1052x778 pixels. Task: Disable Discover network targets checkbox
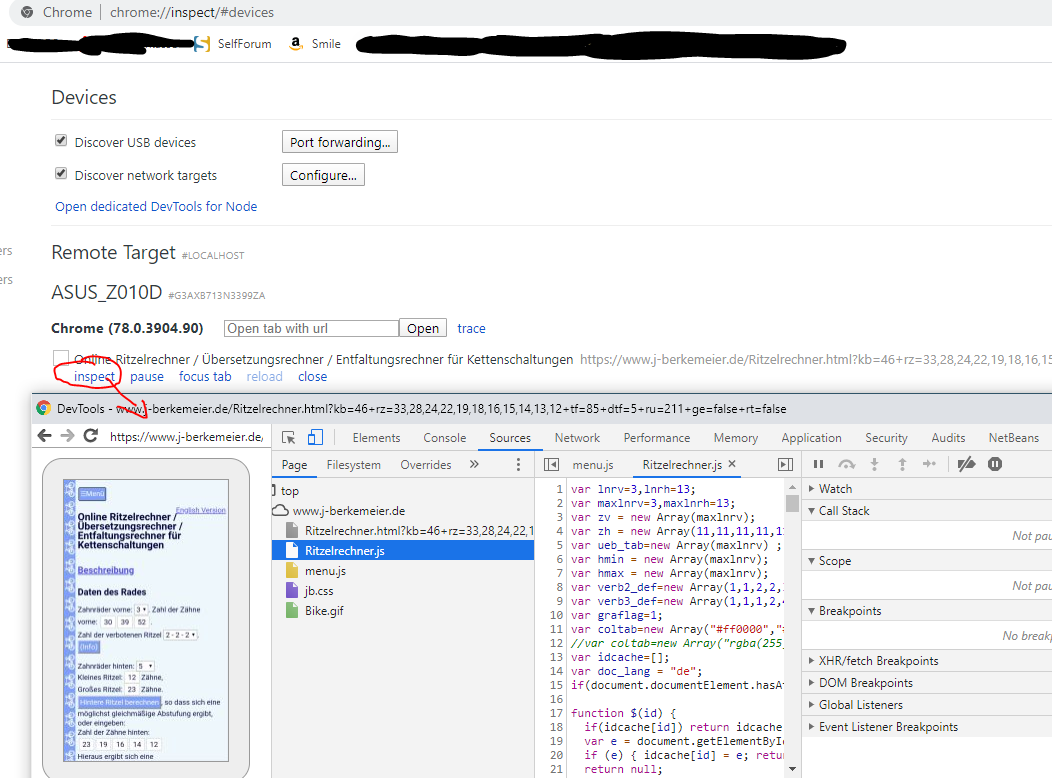click(61, 175)
